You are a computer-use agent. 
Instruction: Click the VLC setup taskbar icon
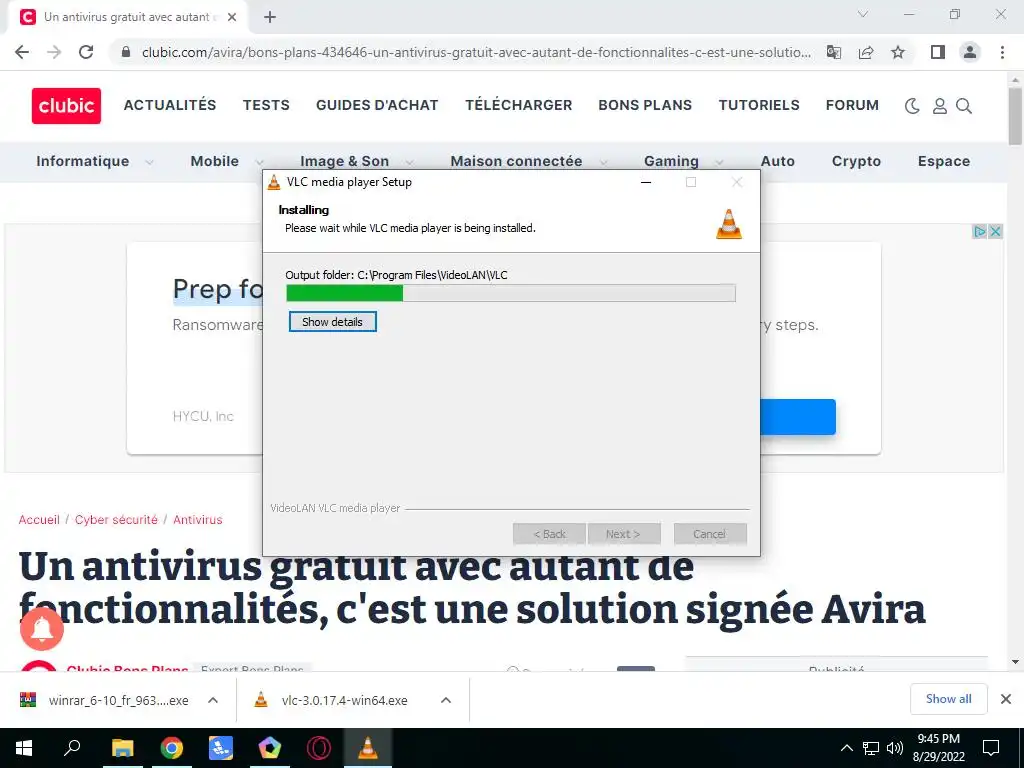click(x=368, y=748)
